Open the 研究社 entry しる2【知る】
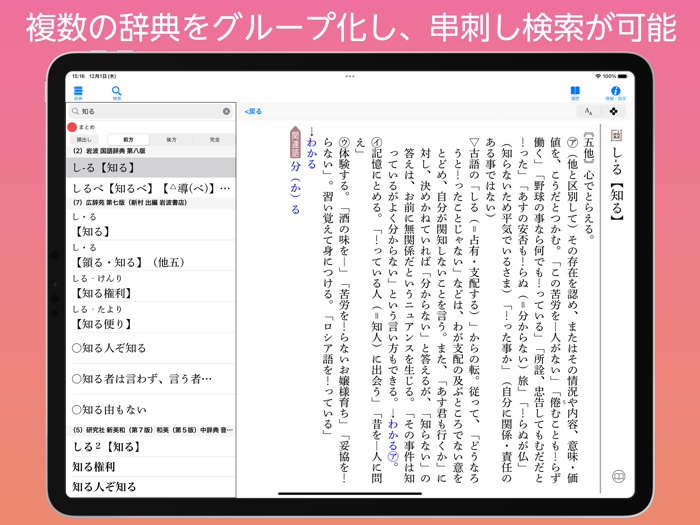Viewport: 700px width, 525px height. pyautogui.click(x=150, y=446)
